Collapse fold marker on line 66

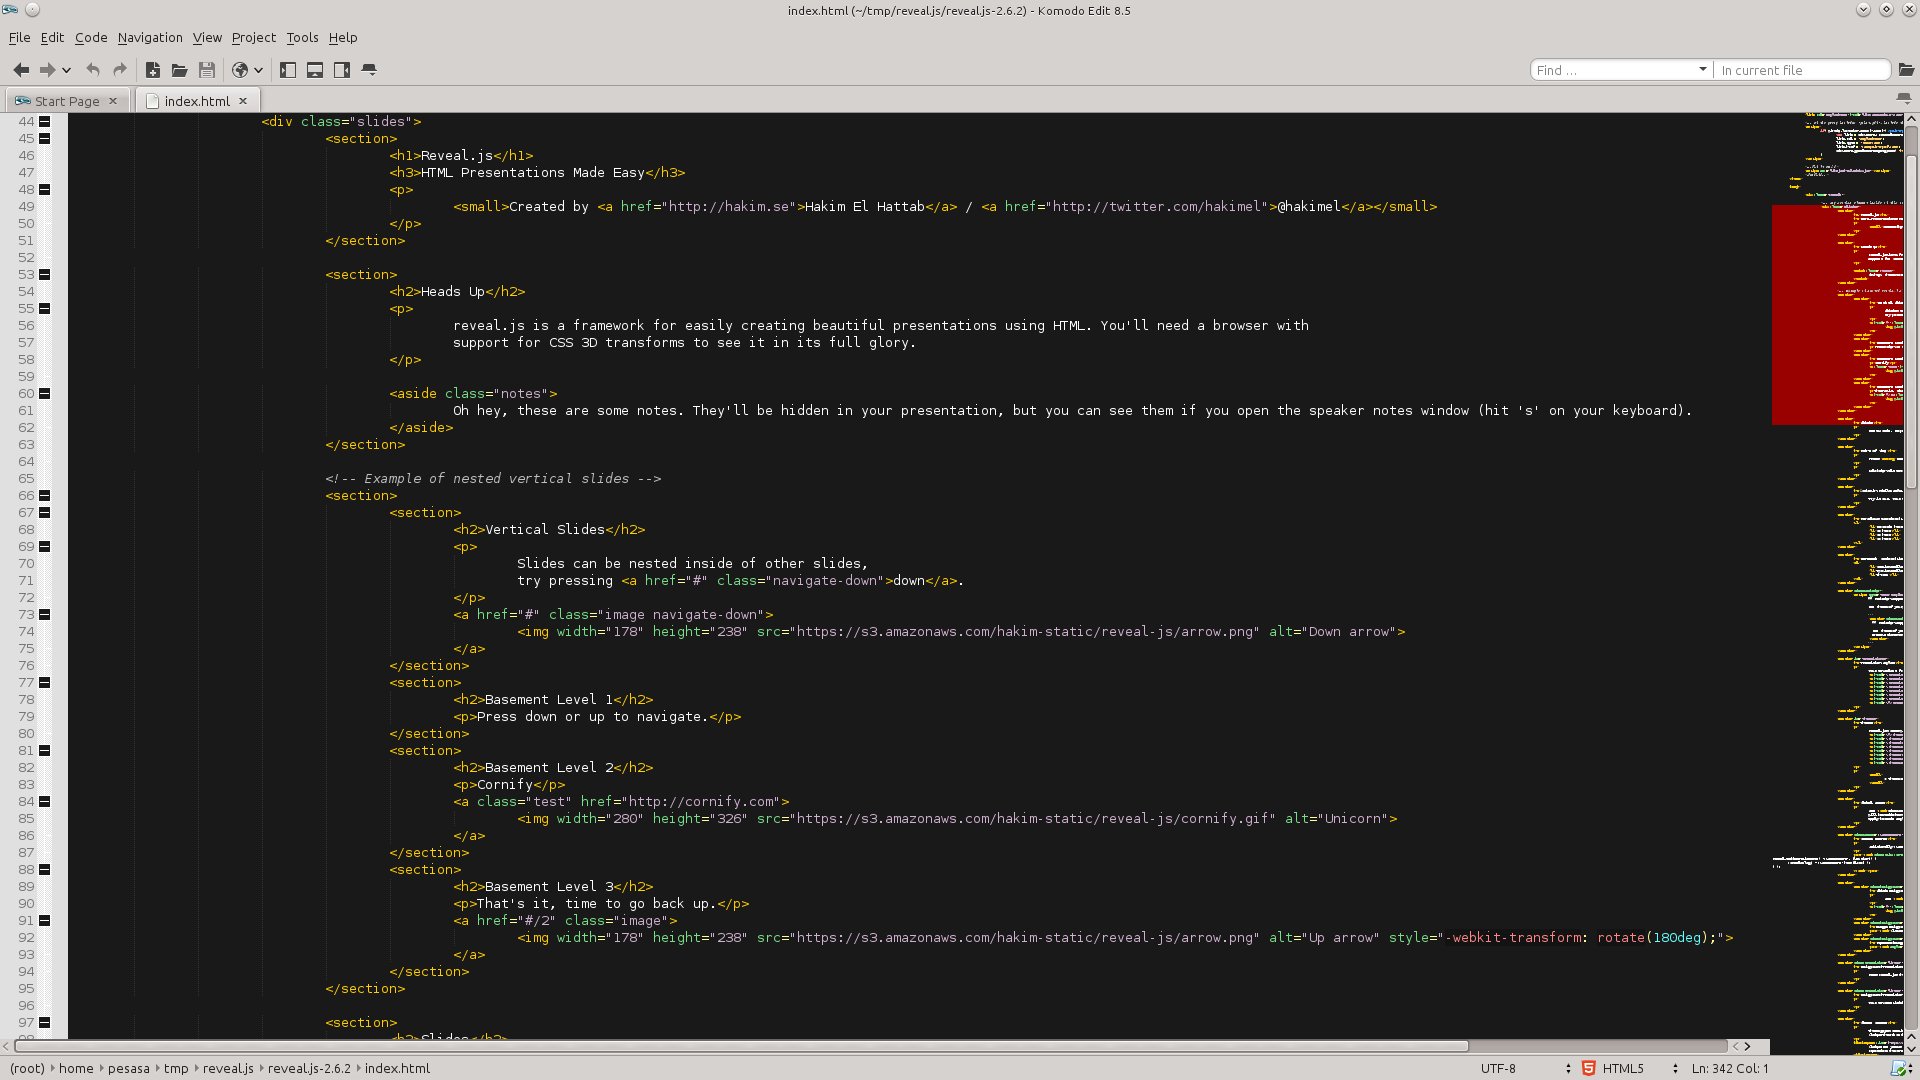pos(45,495)
